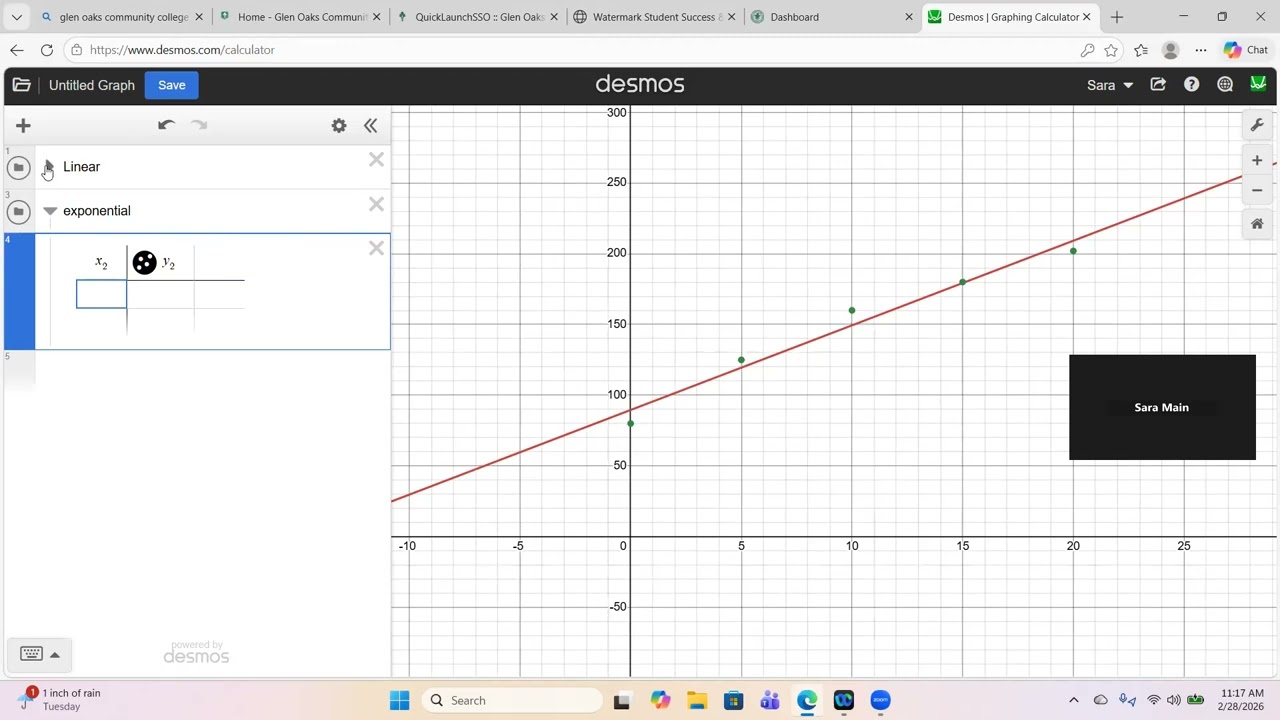The image size is (1280, 720).
Task: Open language globe menu
Action: point(1224,85)
